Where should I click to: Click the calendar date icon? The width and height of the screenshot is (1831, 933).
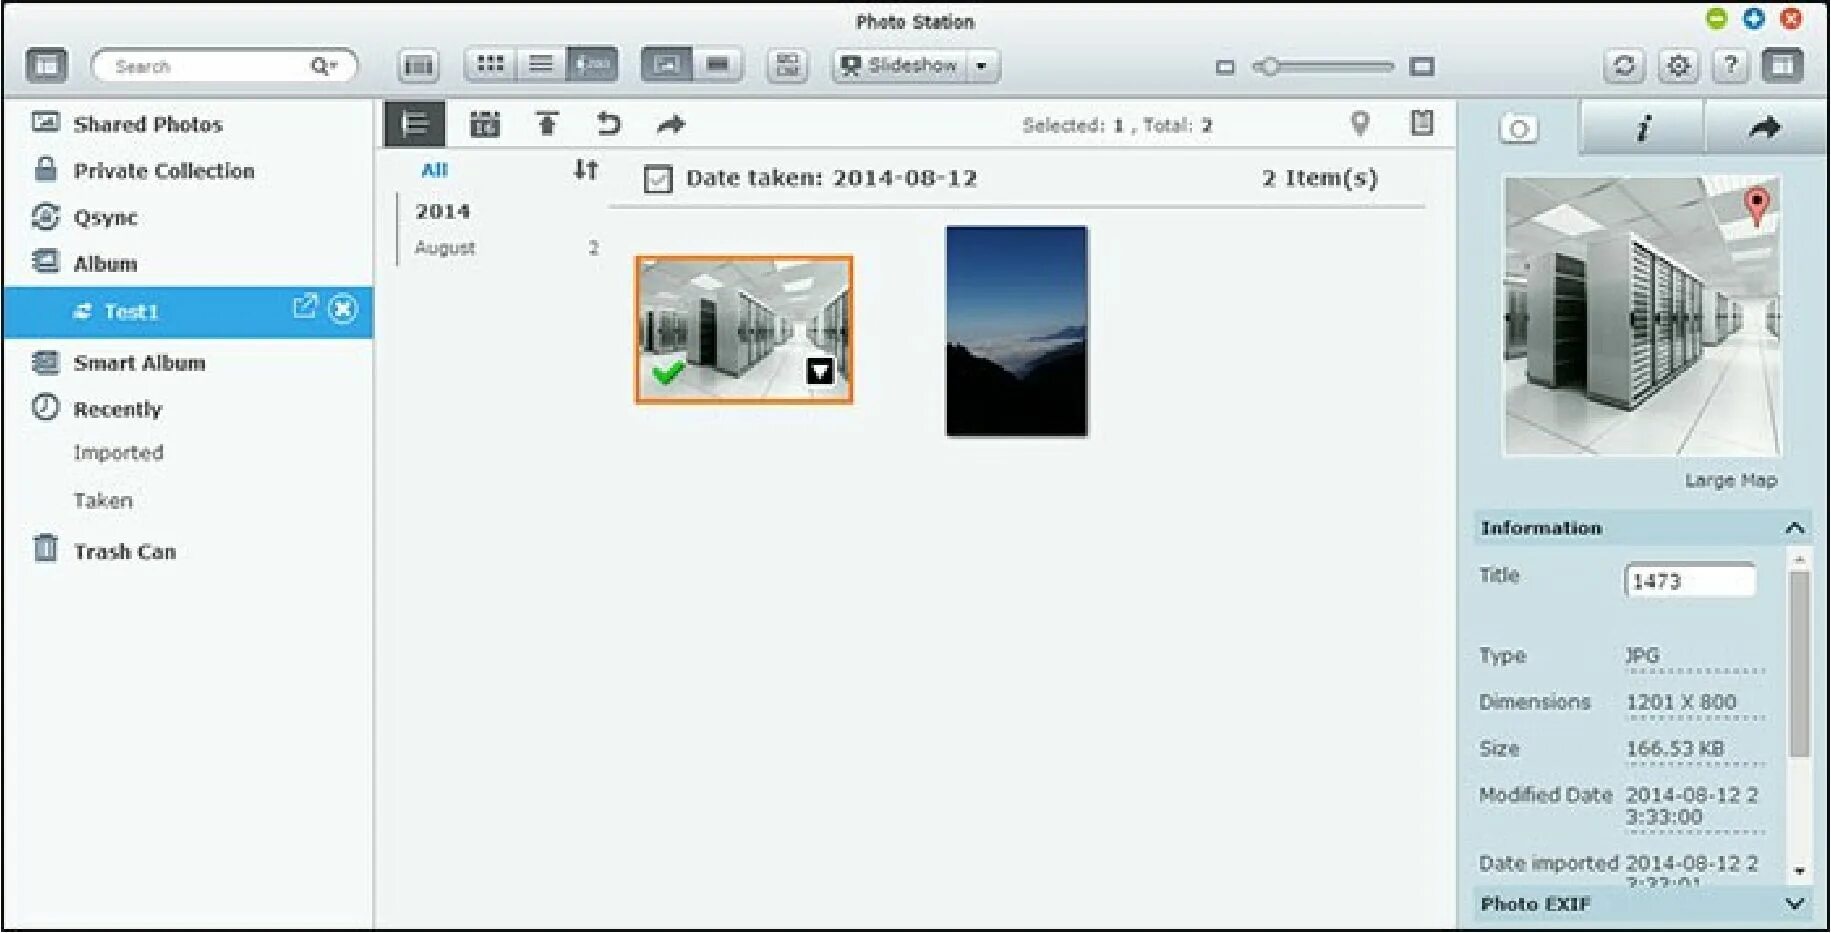pos(485,124)
